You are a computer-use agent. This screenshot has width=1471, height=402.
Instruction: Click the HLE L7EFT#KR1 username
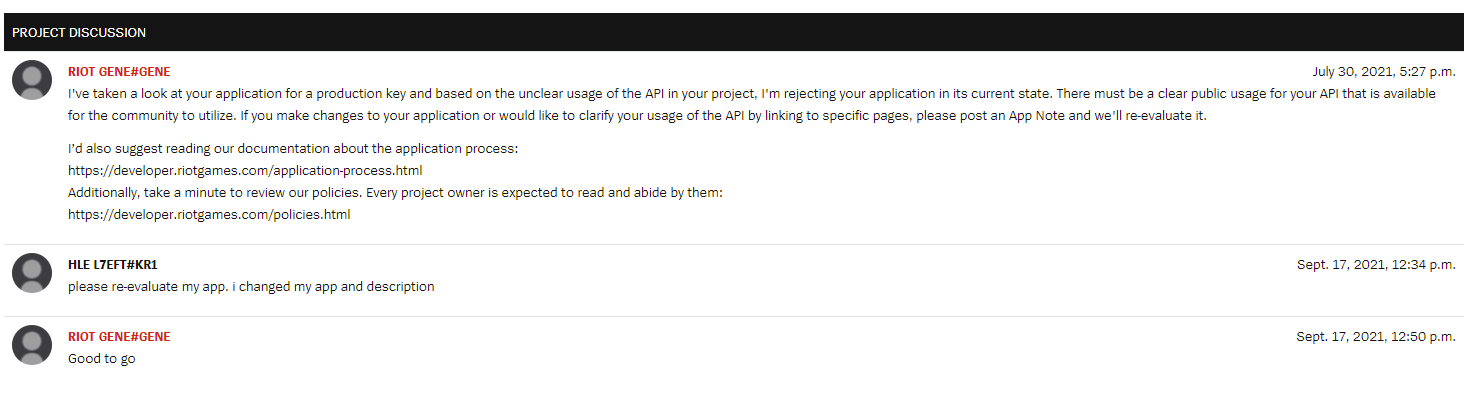(x=113, y=265)
